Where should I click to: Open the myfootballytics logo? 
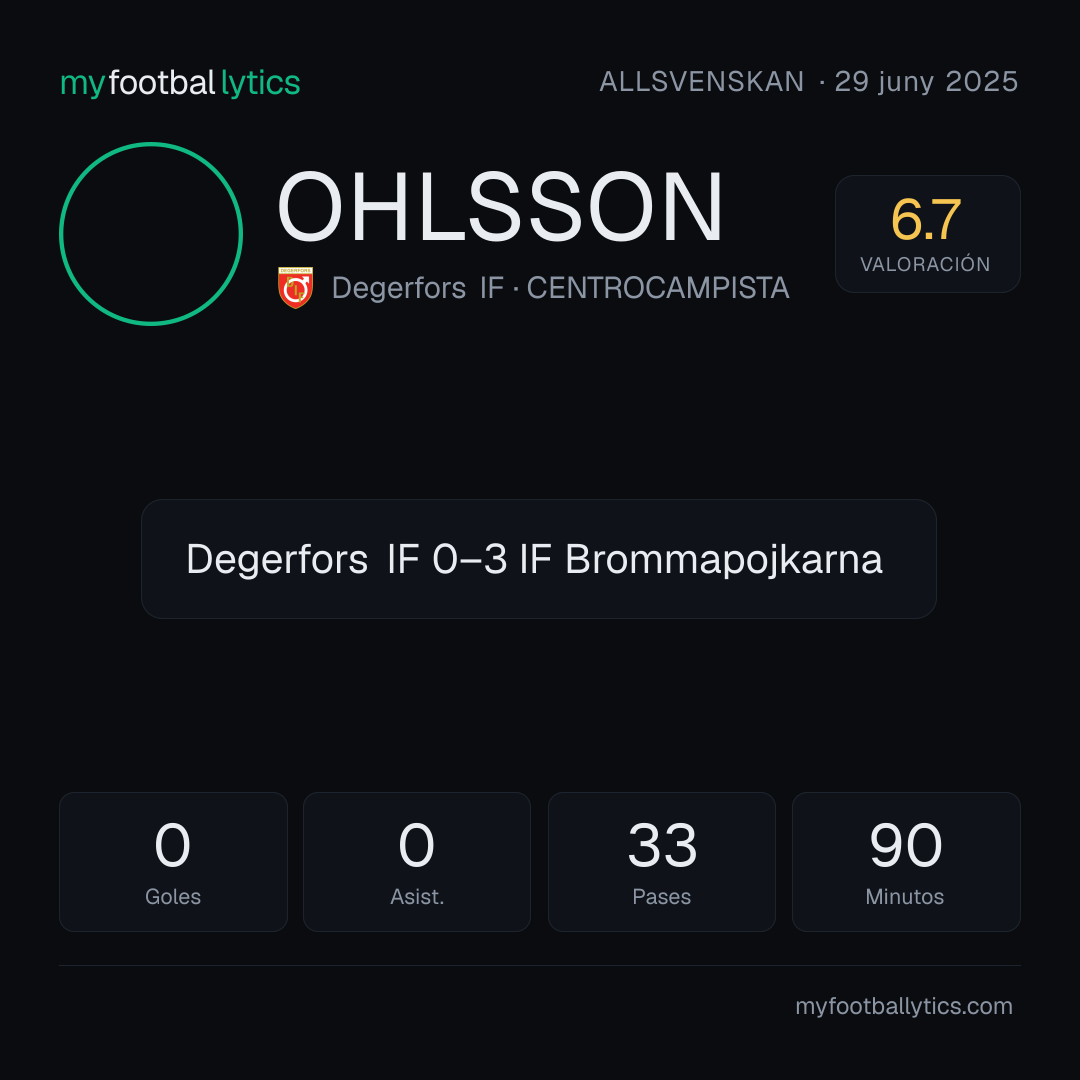180,83
